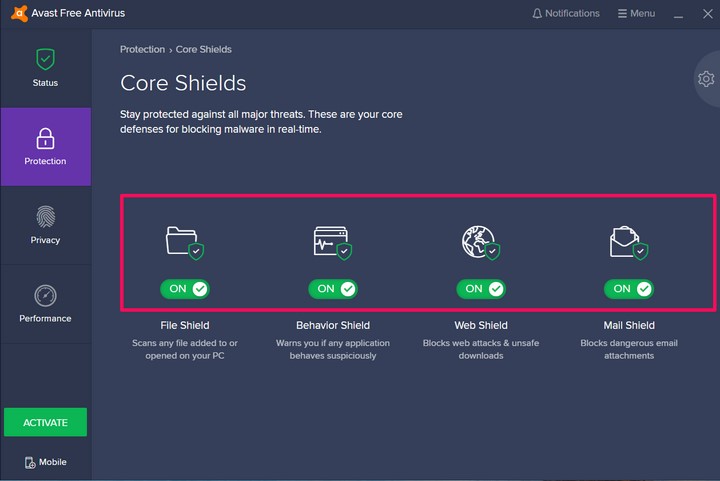Open the Notifications text item
The width and height of the screenshot is (720, 481).
[x=572, y=13]
